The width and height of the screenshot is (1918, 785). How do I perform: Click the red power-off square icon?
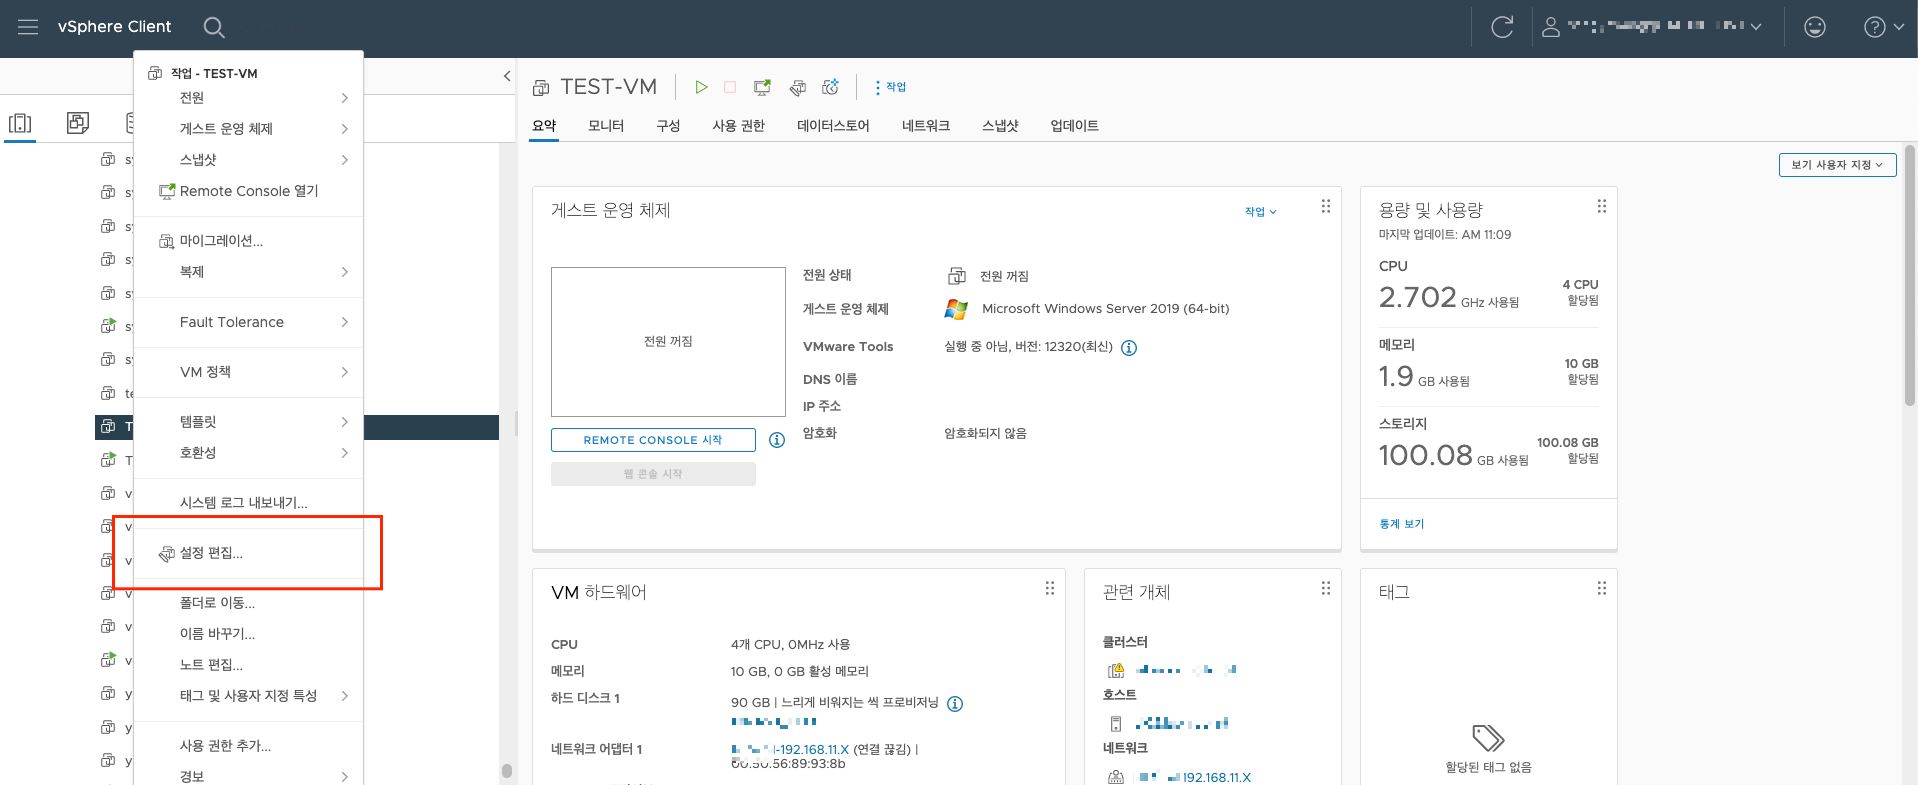tap(730, 87)
